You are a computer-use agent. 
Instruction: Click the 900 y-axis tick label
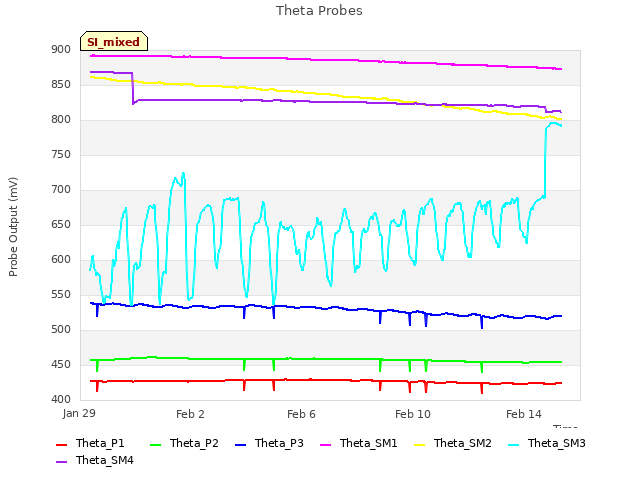click(x=61, y=50)
